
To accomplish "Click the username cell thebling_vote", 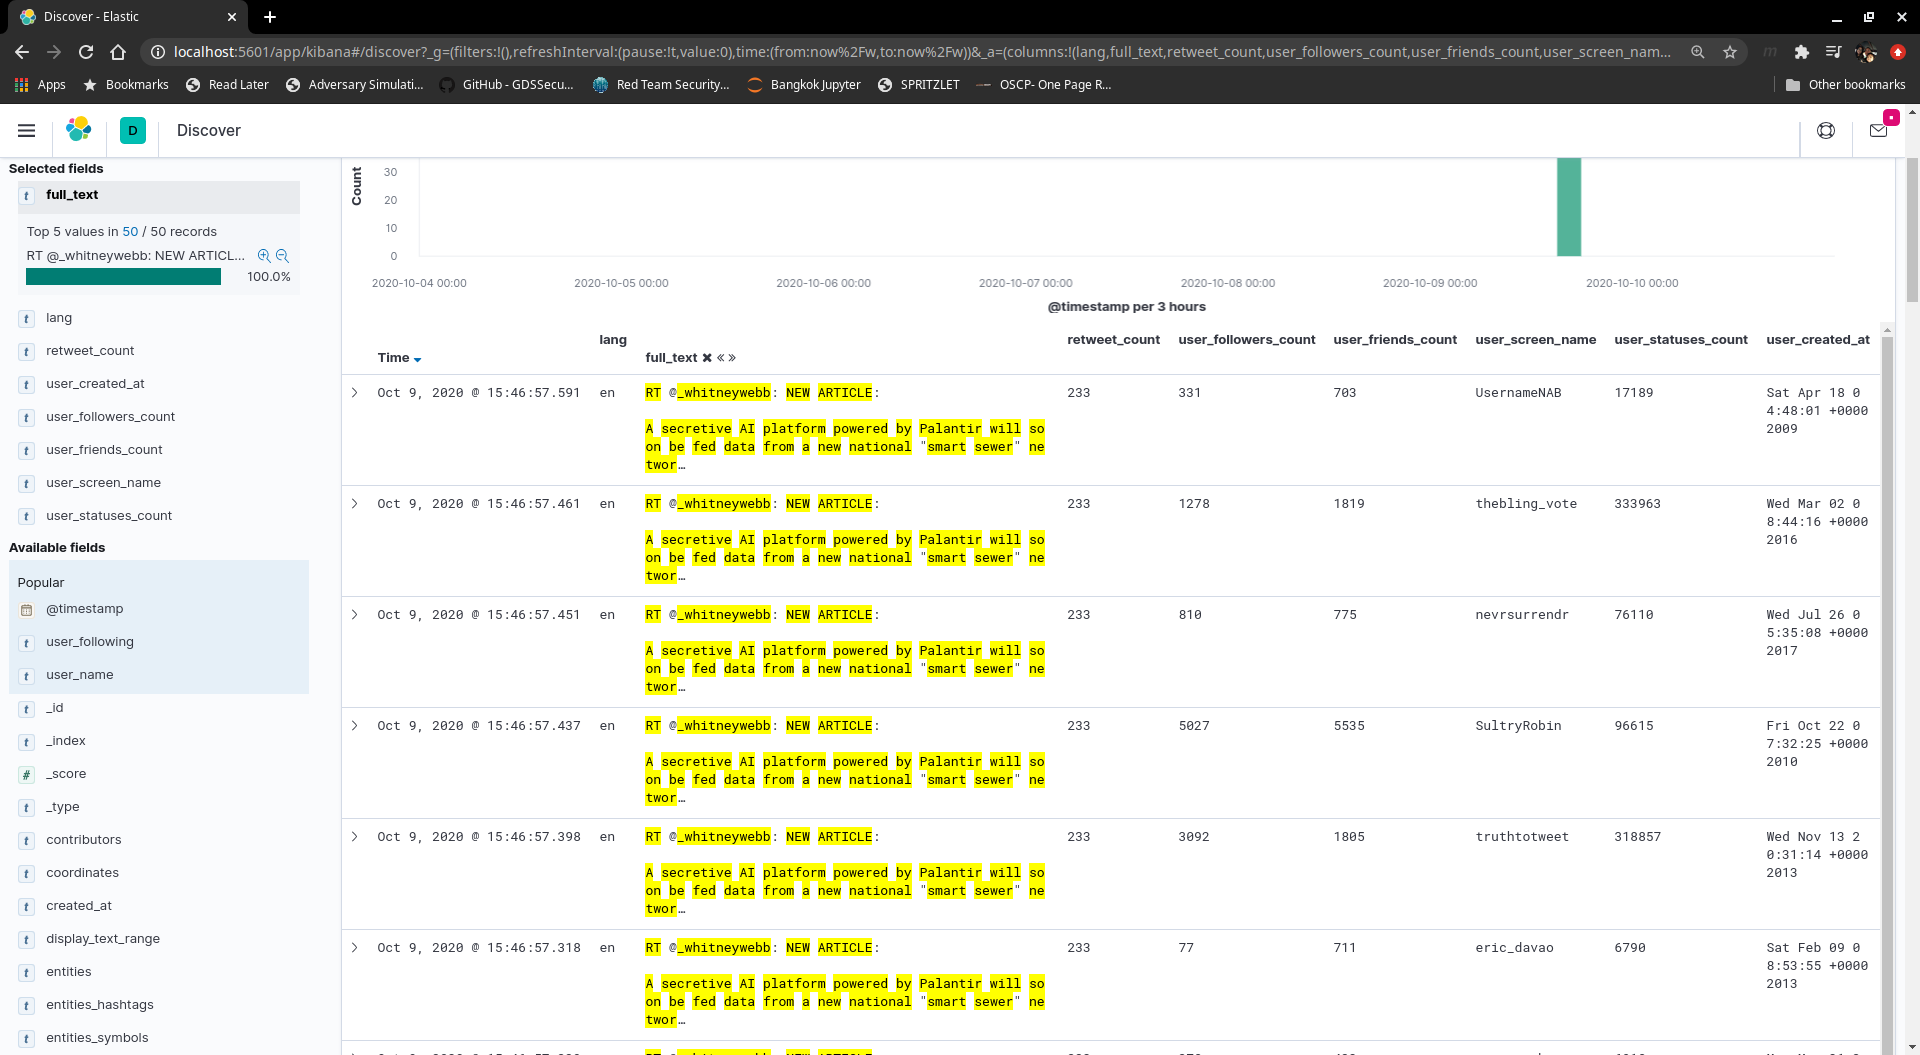I will click(x=1526, y=504).
